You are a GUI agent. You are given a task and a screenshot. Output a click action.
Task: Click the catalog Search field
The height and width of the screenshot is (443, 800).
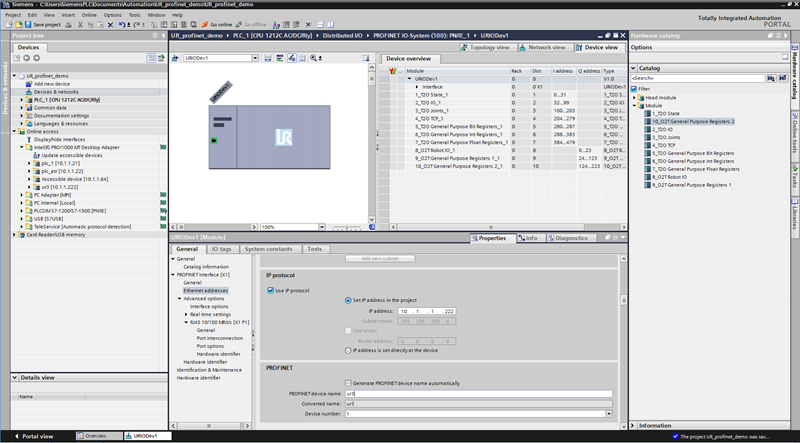pyautogui.click(x=697, y=78)
